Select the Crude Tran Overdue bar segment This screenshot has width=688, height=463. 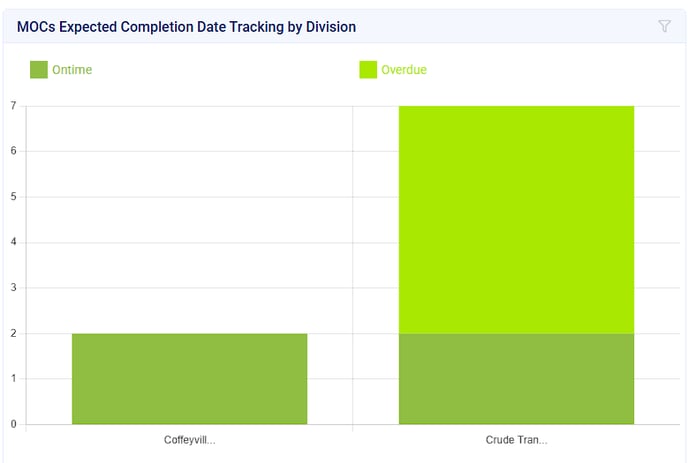516,219
